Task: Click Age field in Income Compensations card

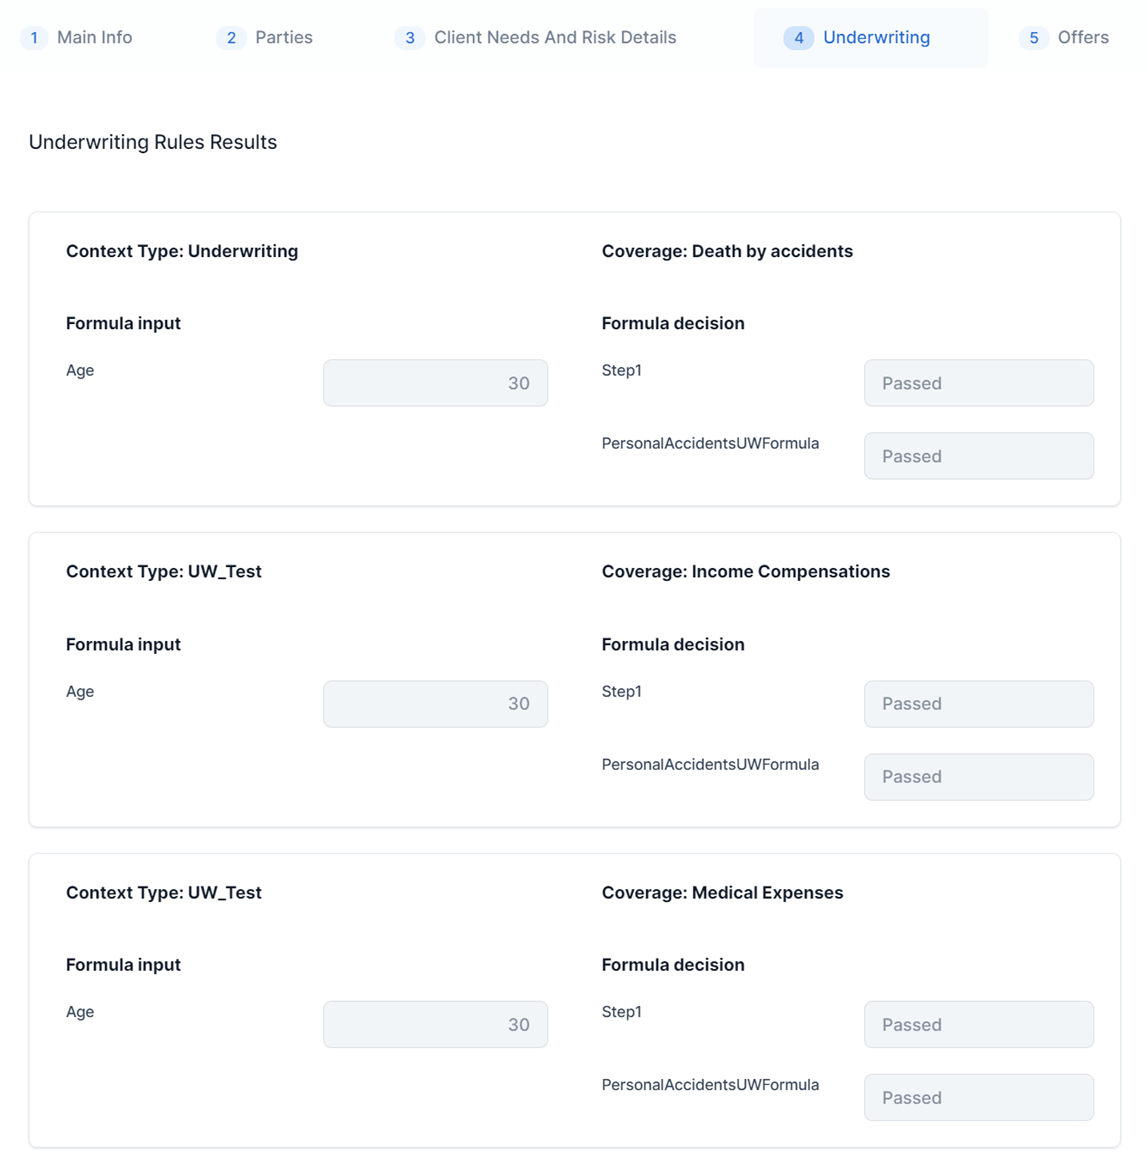Action: click(435, 704)
